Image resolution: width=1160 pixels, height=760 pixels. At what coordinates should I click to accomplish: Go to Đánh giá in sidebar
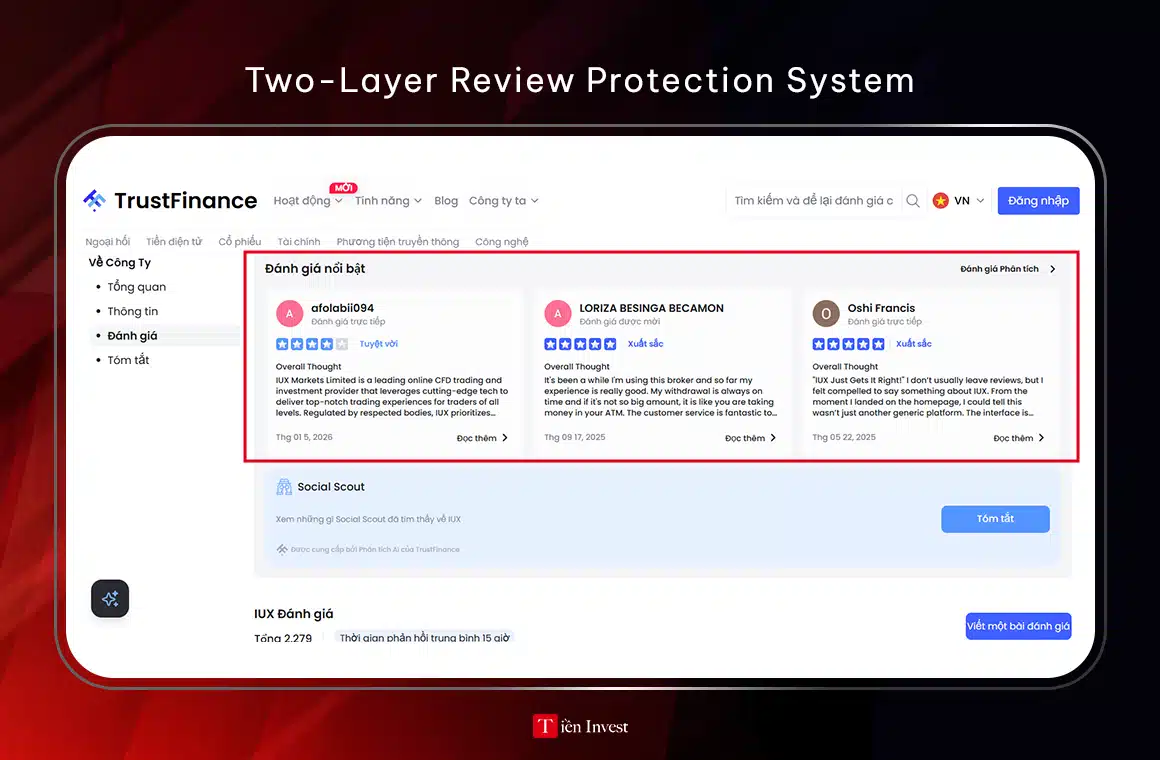pyautogui.click(x=132, y=335)
